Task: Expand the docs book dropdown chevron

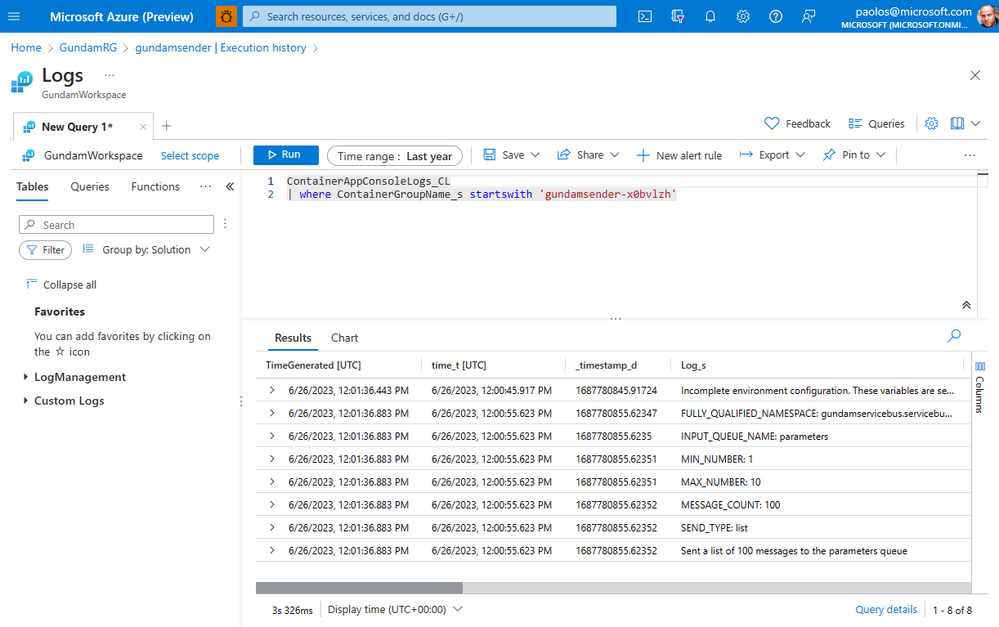Action: pyautogui.click(x=975, y=124)
